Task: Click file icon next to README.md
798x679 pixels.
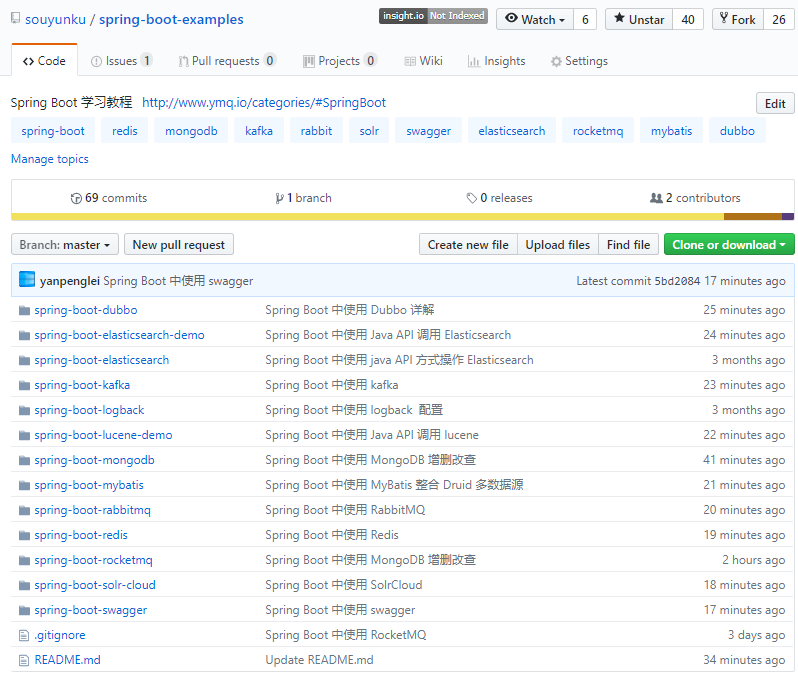Action: pos(23,660)
